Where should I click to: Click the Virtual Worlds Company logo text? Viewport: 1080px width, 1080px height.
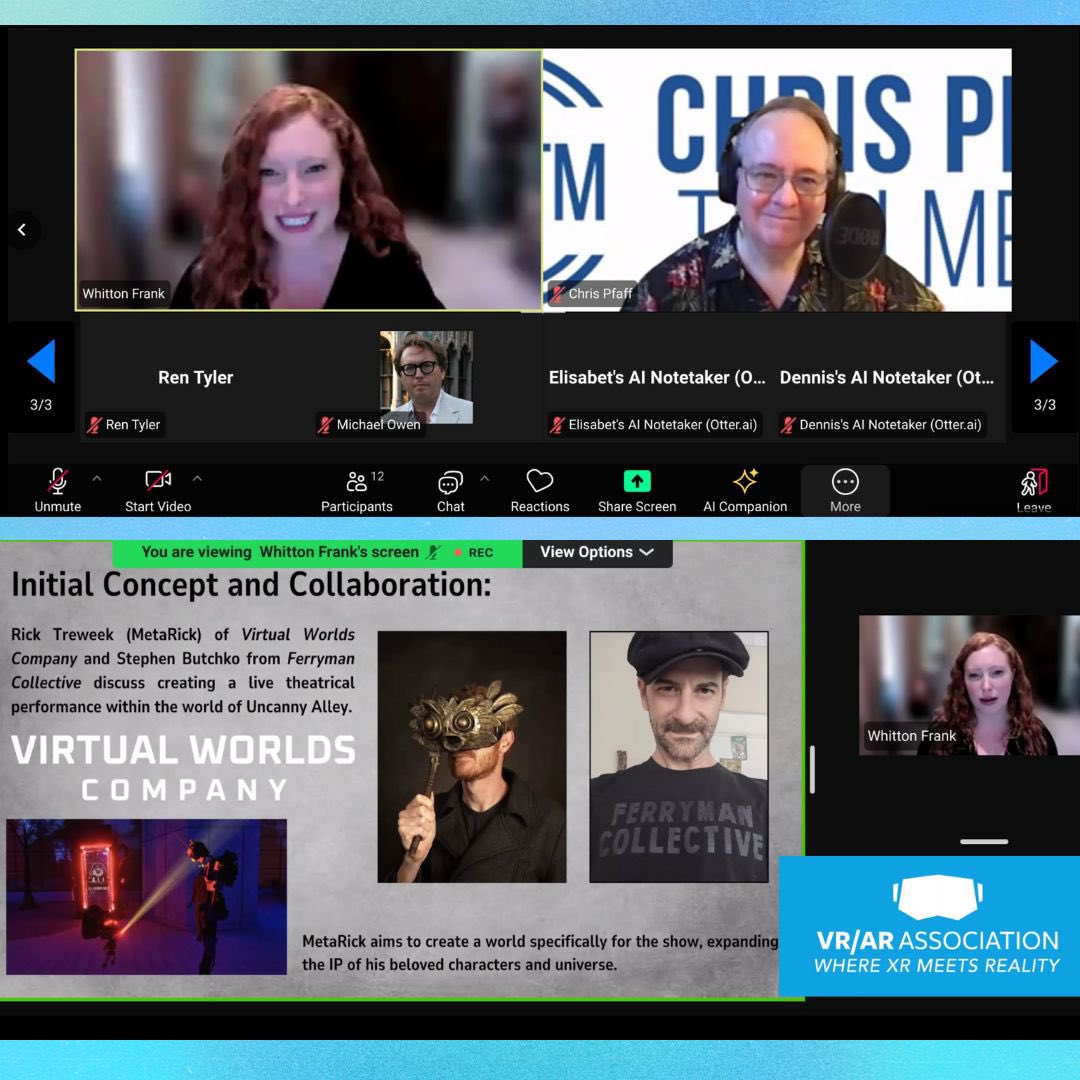coord(184,768)
